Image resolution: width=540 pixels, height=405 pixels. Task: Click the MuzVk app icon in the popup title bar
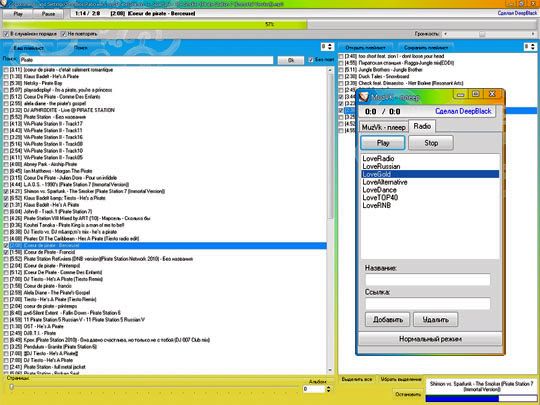364,97
